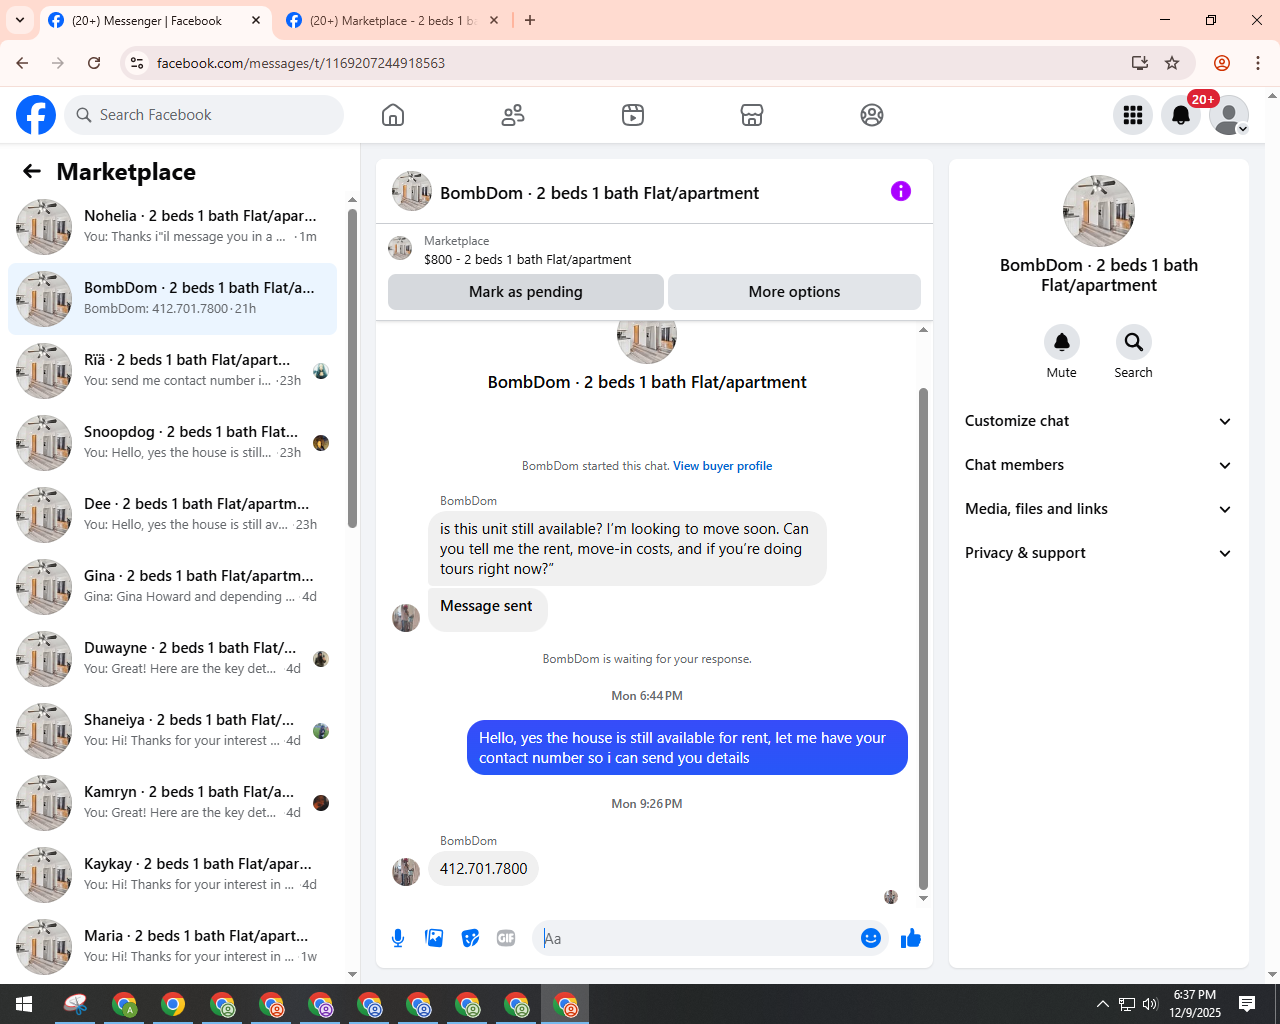Open the Video/Reels icon in top nav
This screenshot has width=1280, height=1024.
coord(633,115)
